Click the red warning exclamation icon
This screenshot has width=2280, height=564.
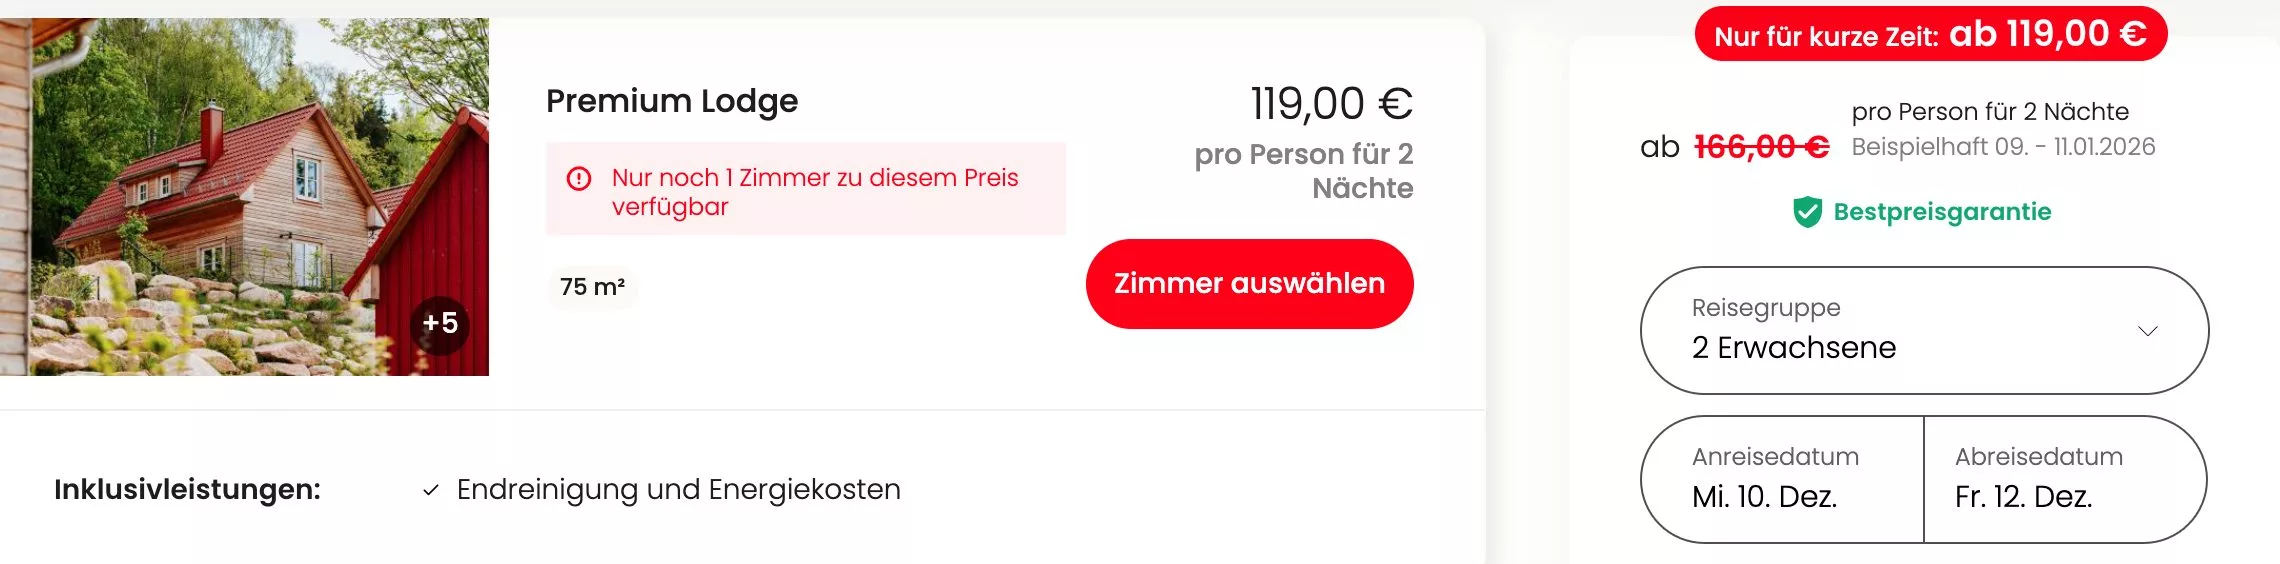(579, 179)
